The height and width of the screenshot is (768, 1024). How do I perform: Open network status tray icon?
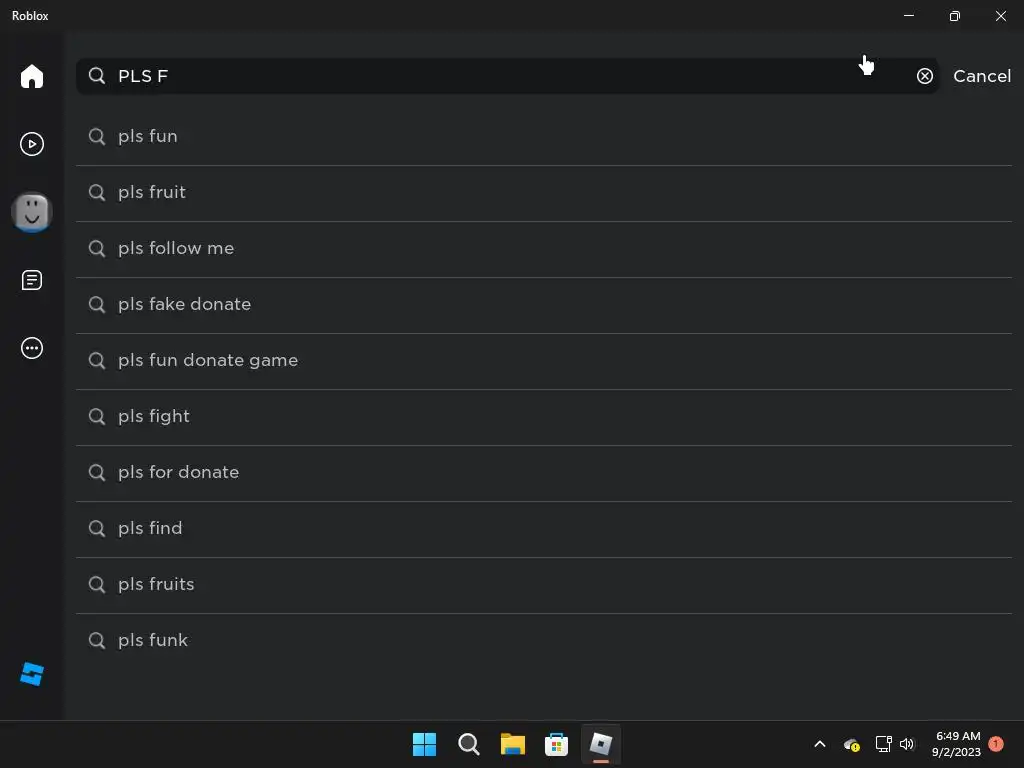point(883,744)
